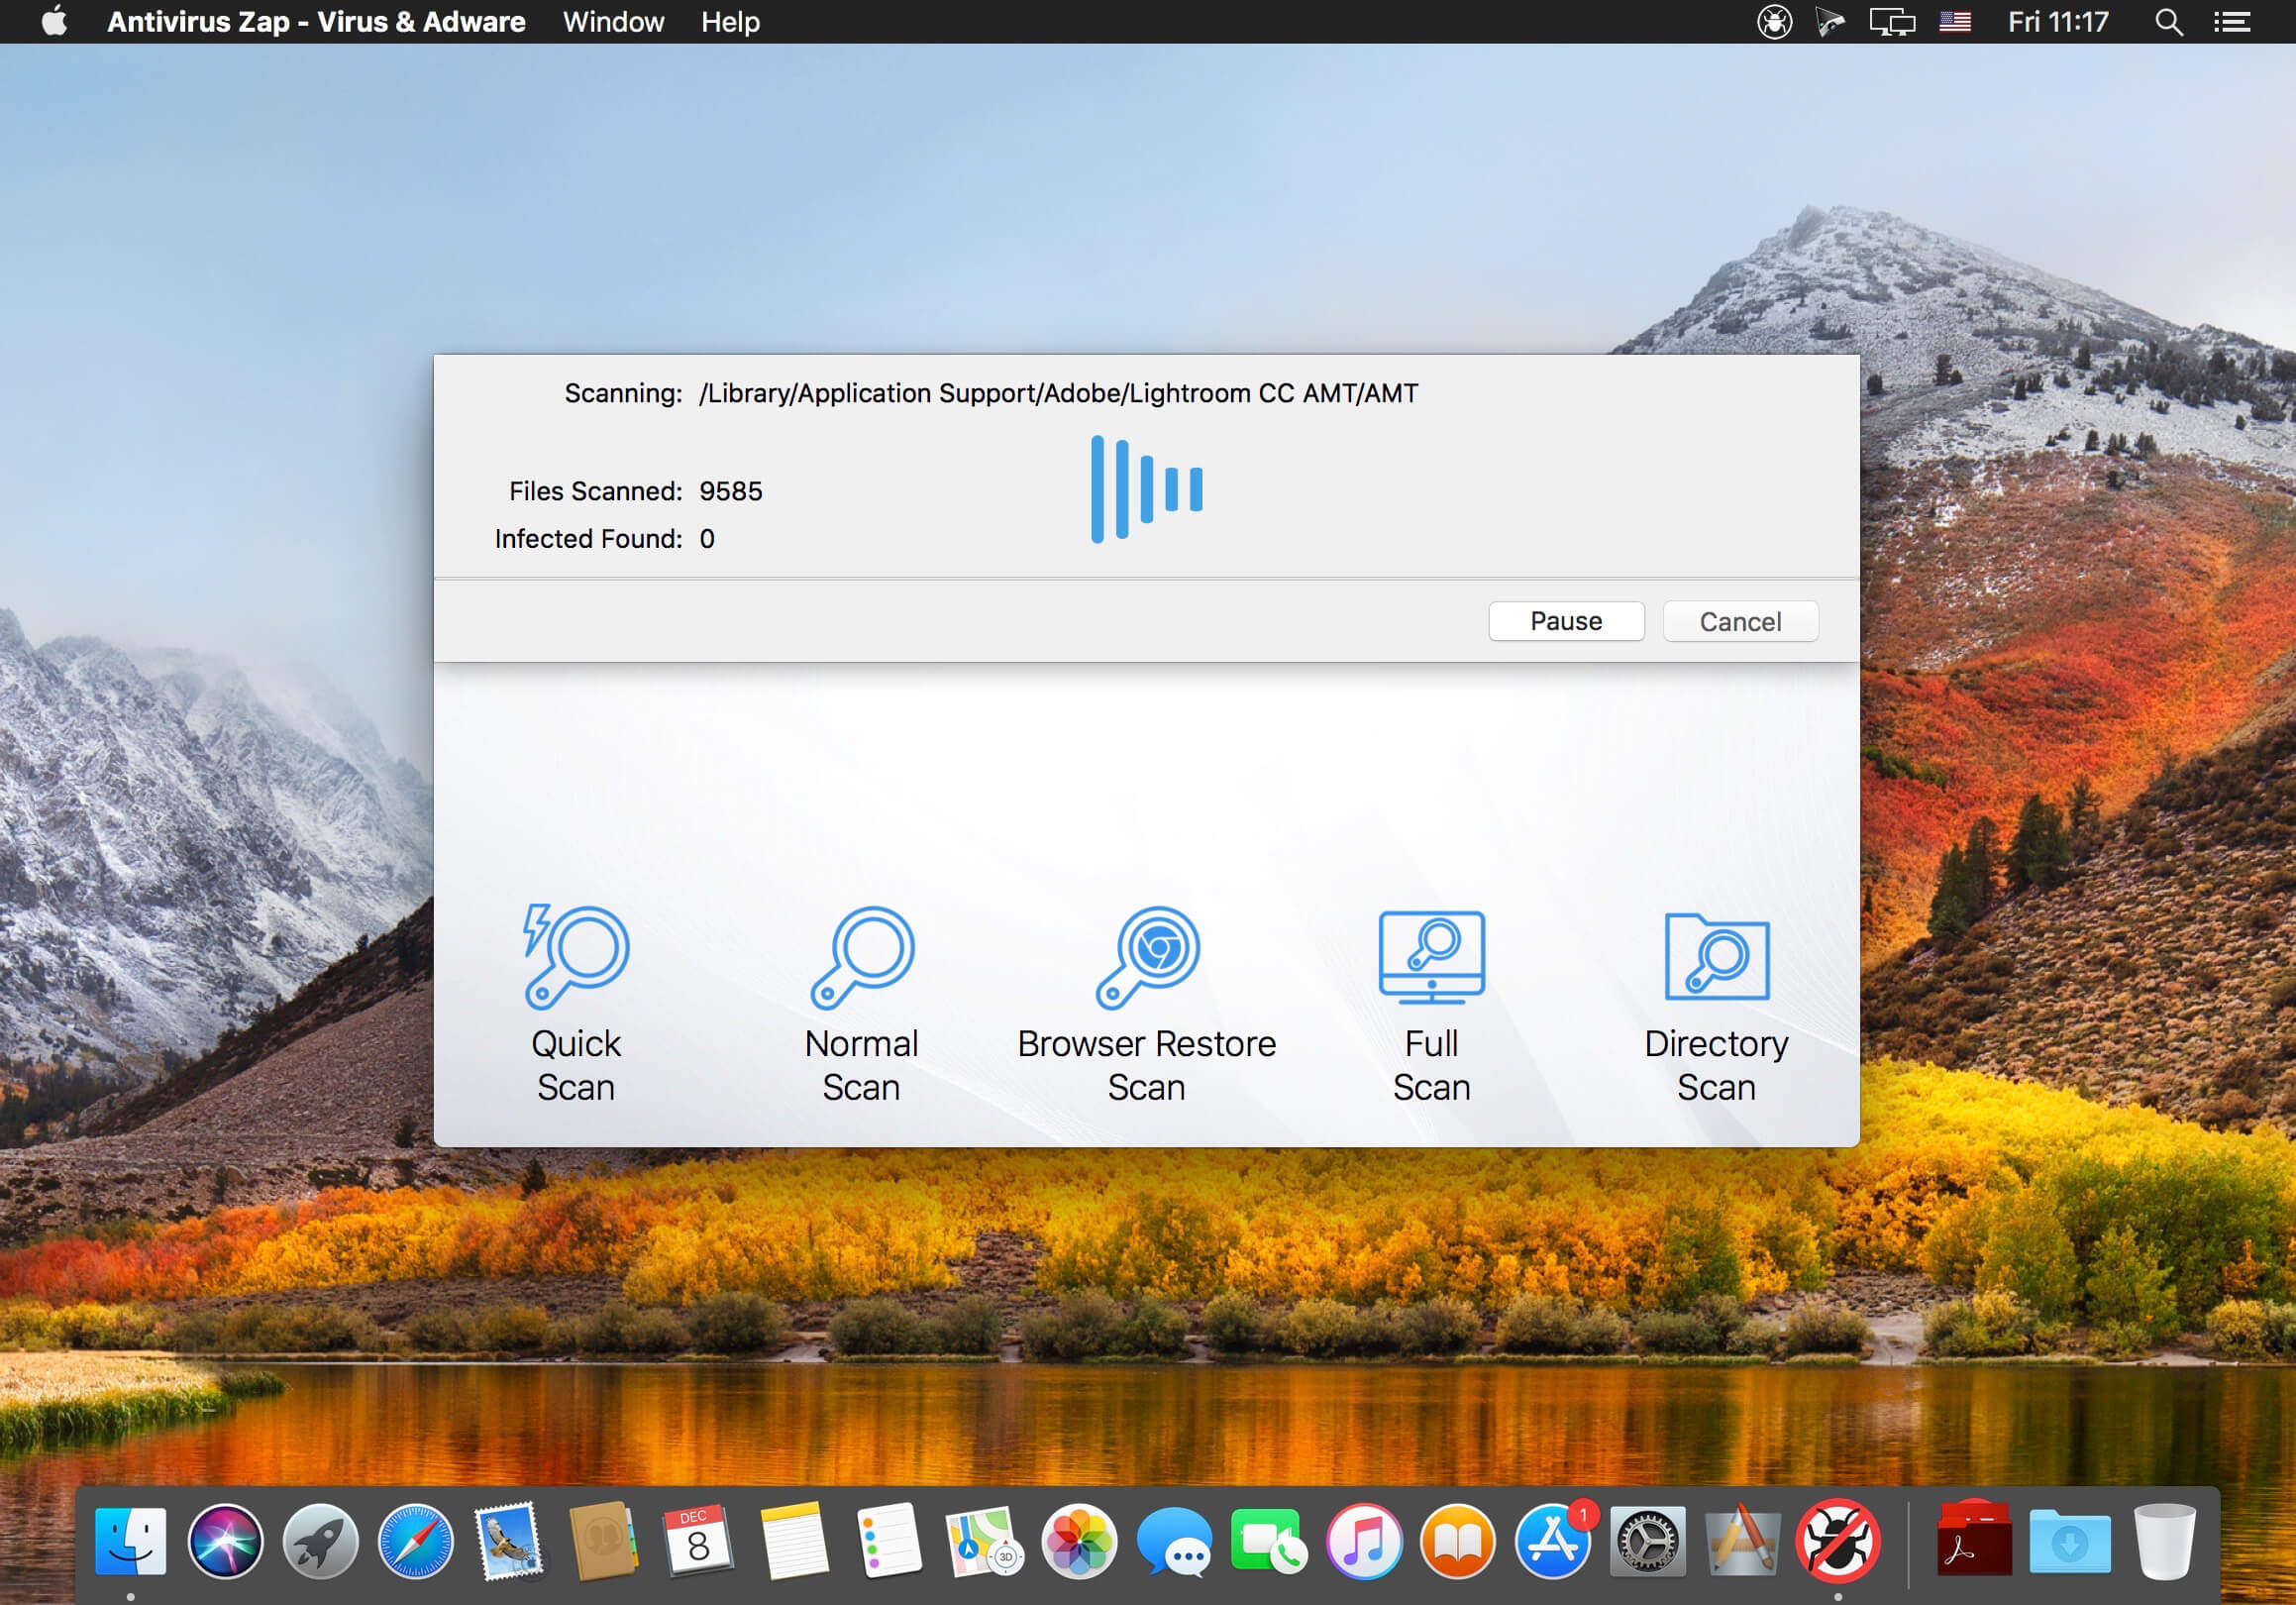Open Spotlight search magnifier

(x=2168, y=22)
